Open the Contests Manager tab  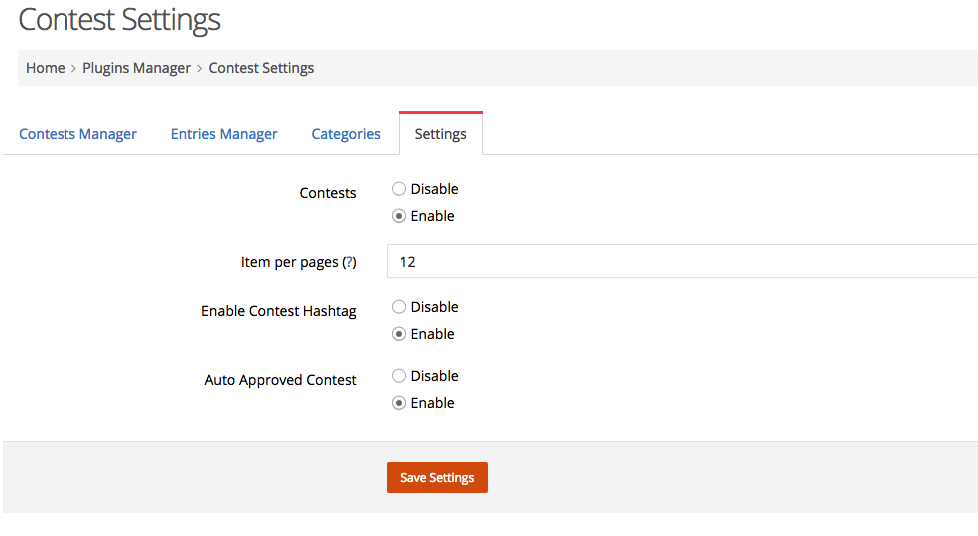78,134
